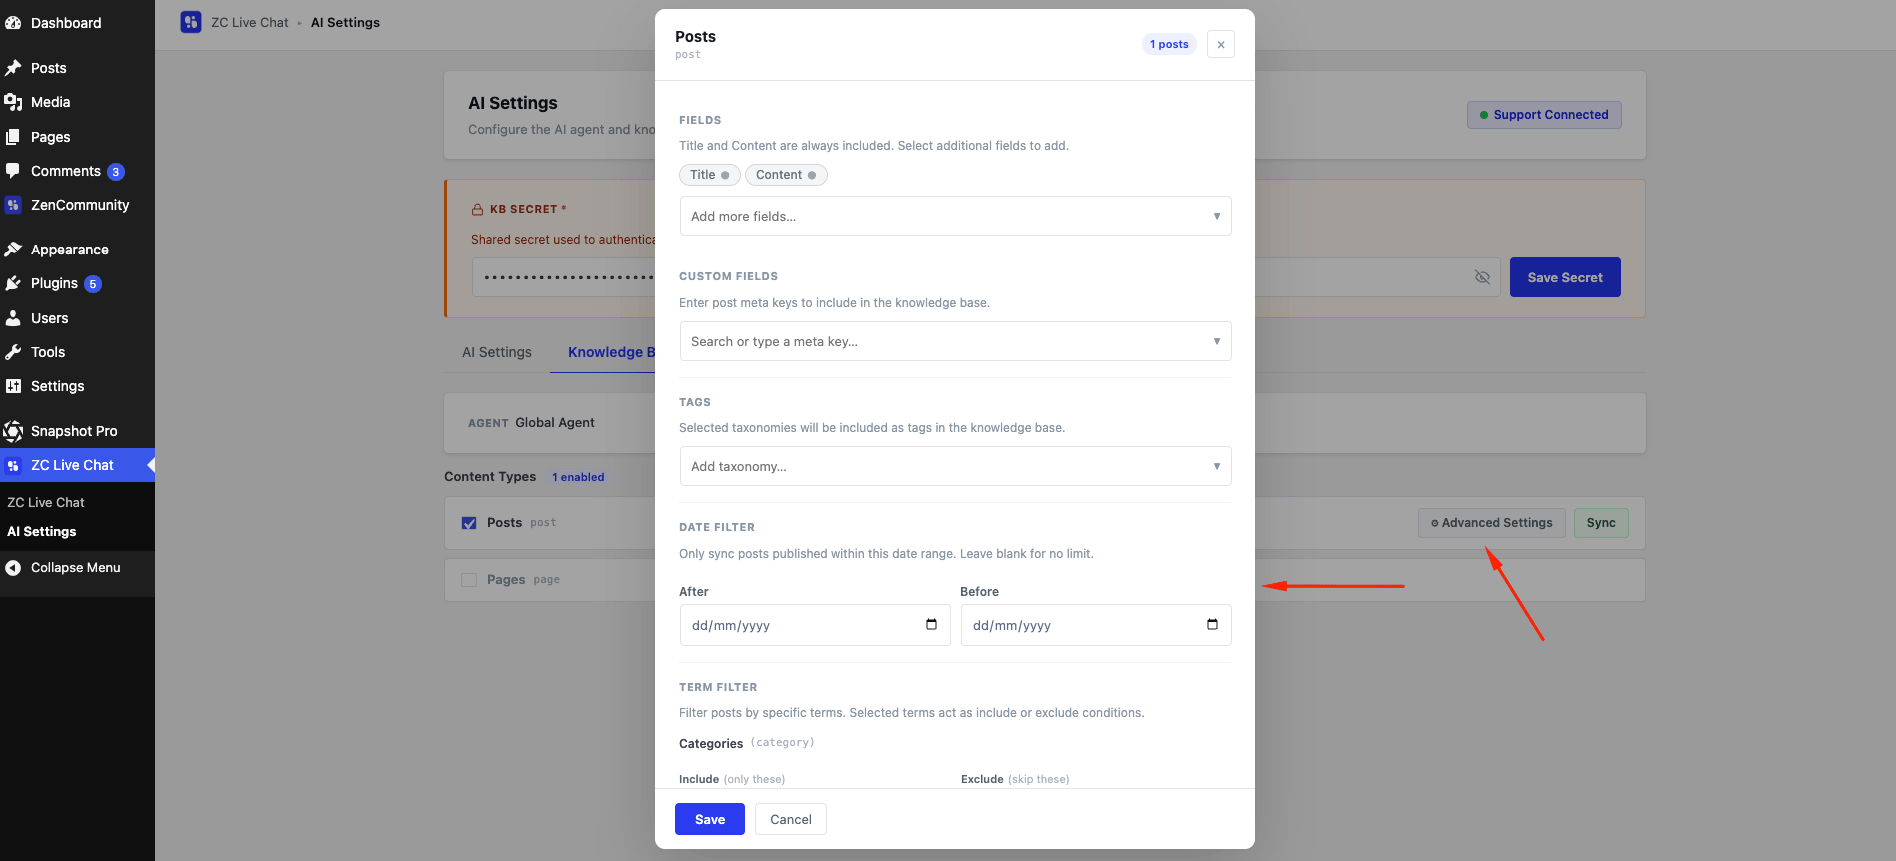Open AI Settings submenu item
The image size is (1896, 861).
(x=42, y=531)
